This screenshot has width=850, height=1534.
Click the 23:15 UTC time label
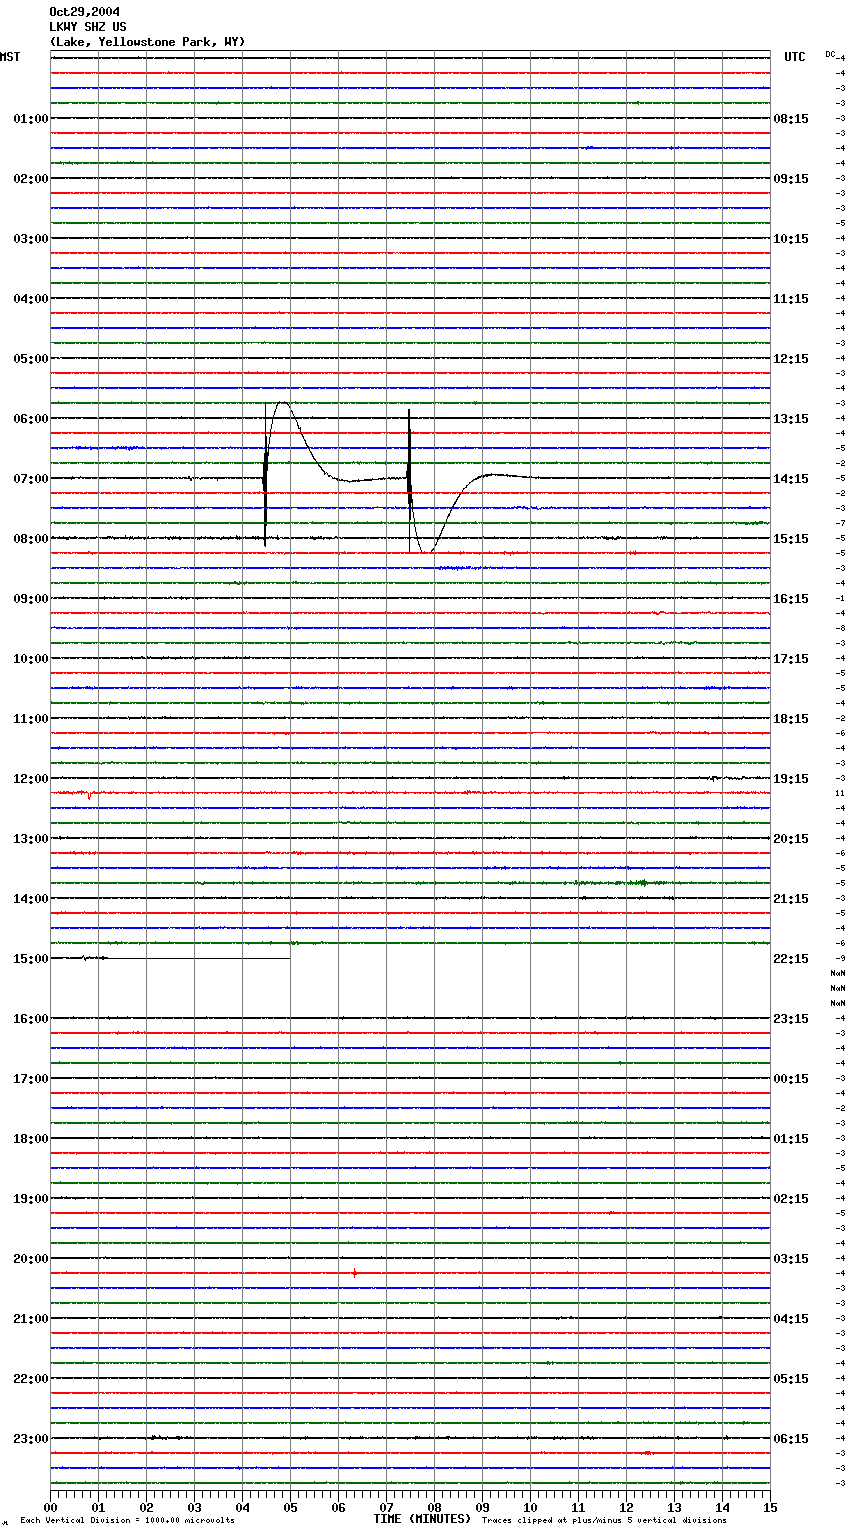coord(791,1019)
